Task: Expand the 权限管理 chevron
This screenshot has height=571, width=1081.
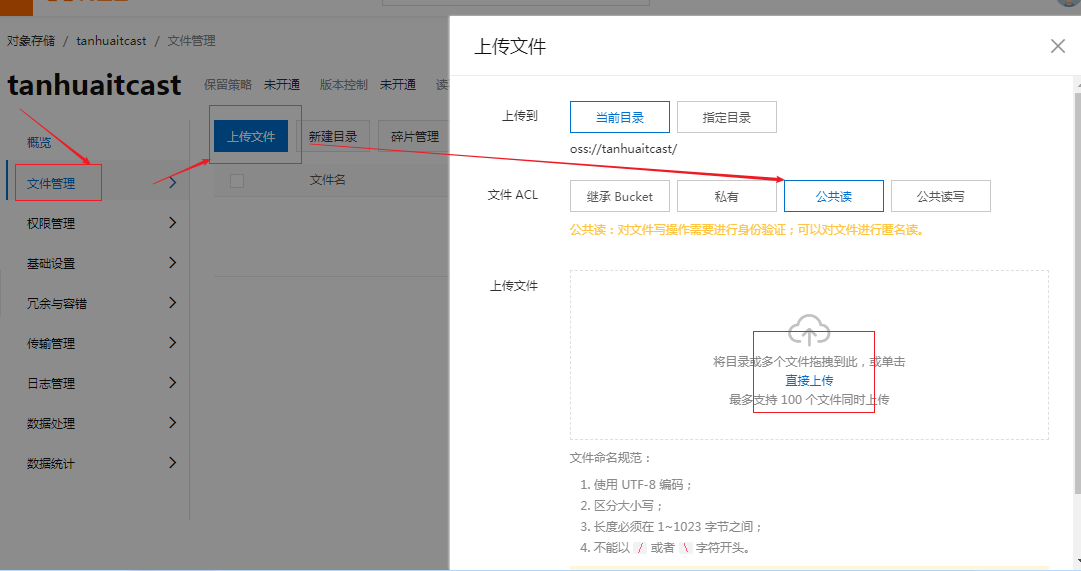Action: pos(173,222)
